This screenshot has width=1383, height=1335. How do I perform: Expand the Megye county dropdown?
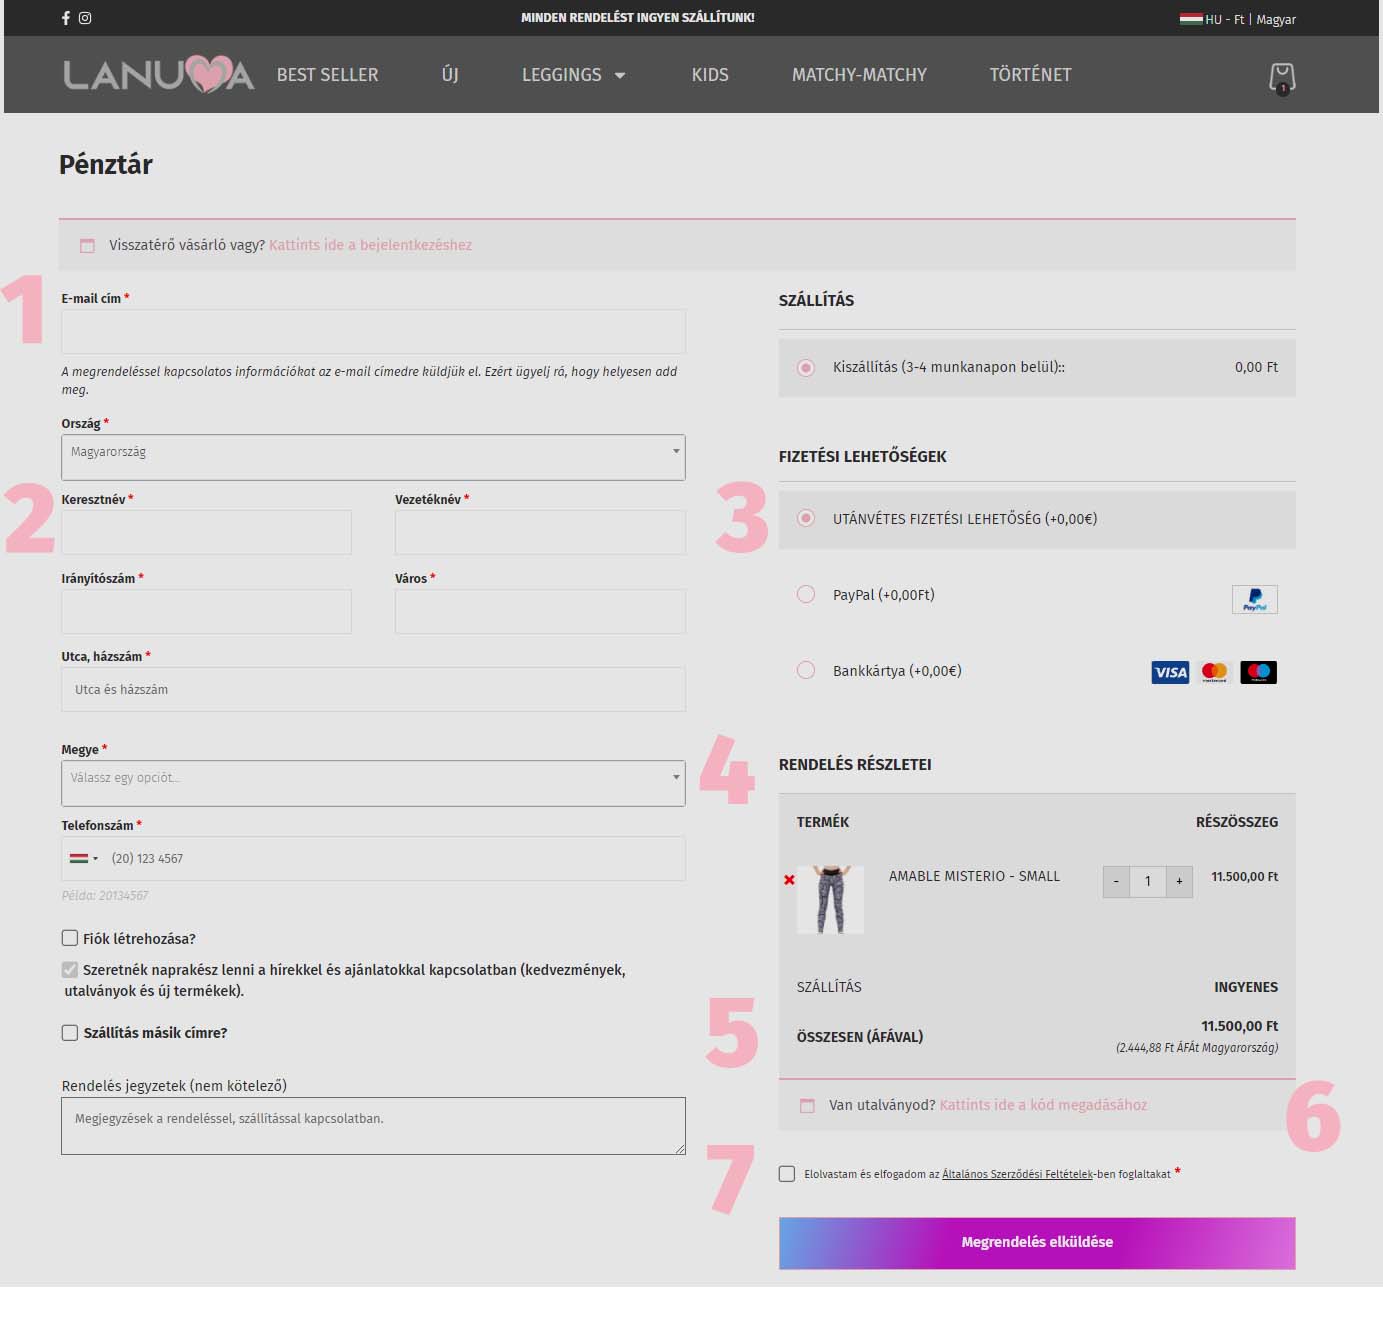(373, 783)
